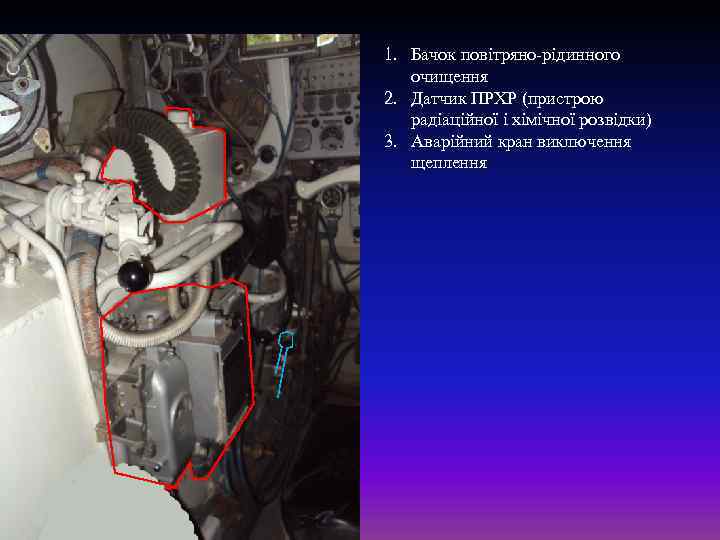Click the text 'Датчик ПРХР (пристрою'

[507, 99]
